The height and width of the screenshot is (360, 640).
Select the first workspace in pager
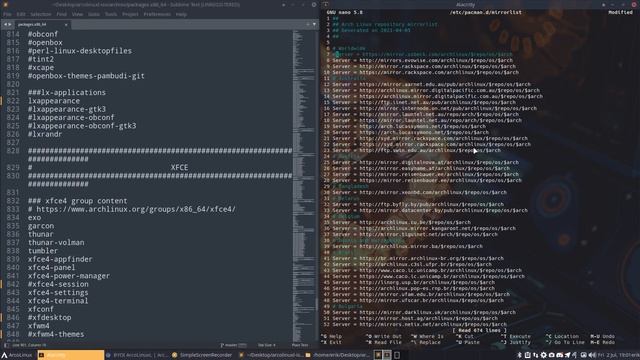coord(378,355)
